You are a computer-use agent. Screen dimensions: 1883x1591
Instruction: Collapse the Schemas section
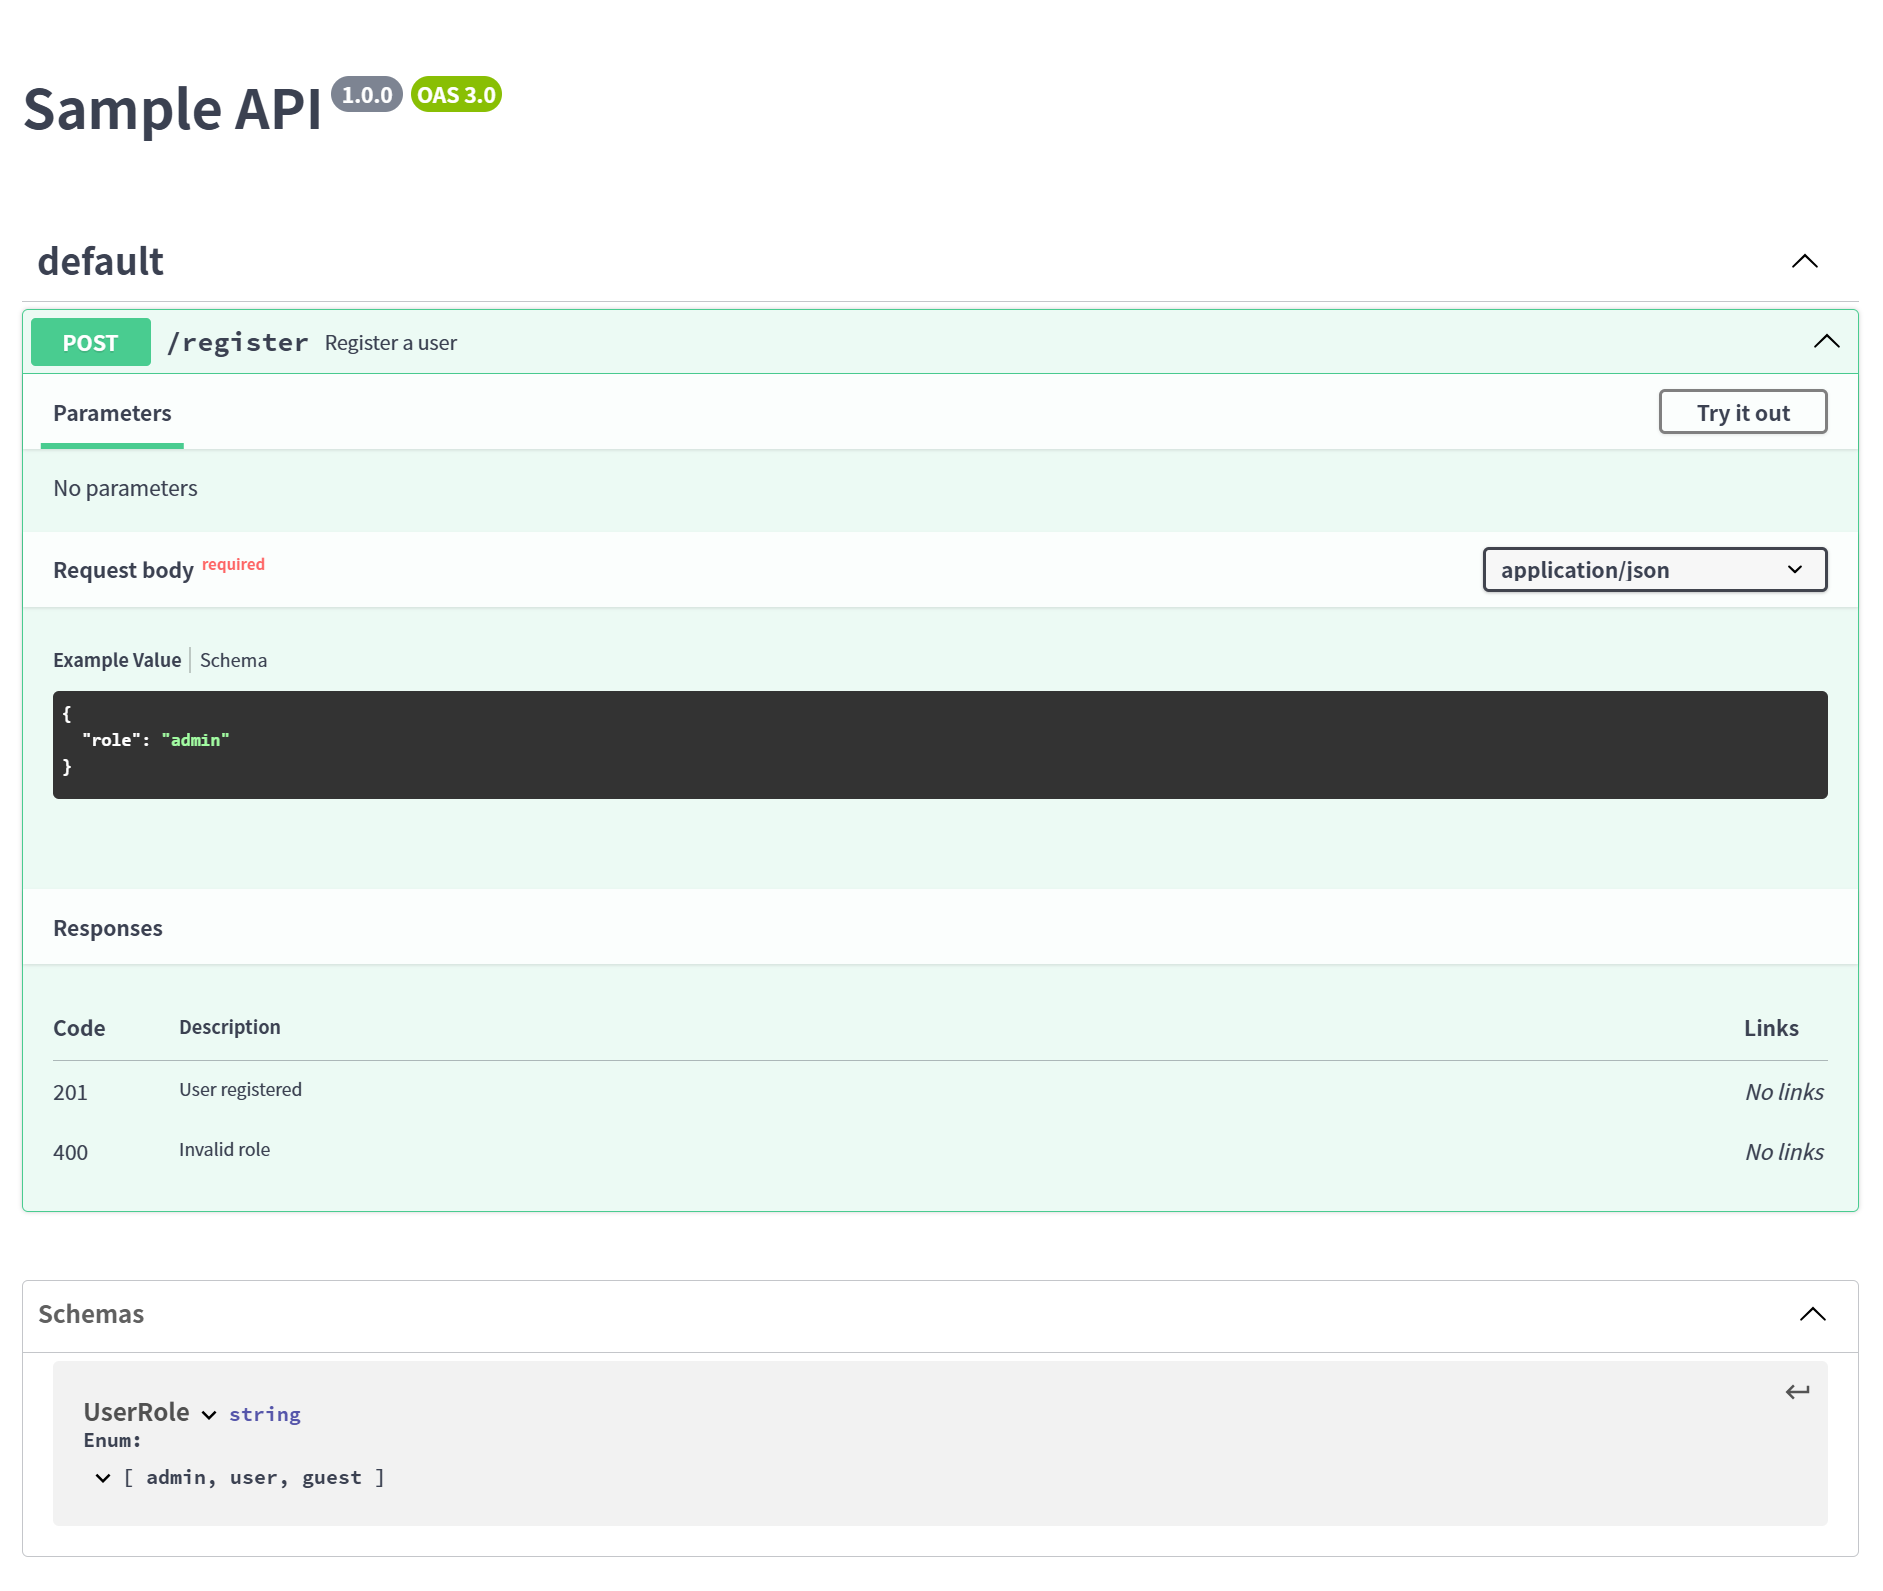pos(1812,1312)
